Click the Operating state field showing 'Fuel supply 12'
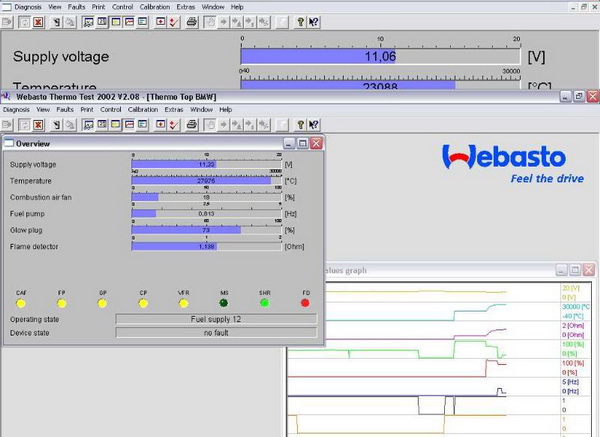Viewport: 600px width, 437px height. pos(216,319)
